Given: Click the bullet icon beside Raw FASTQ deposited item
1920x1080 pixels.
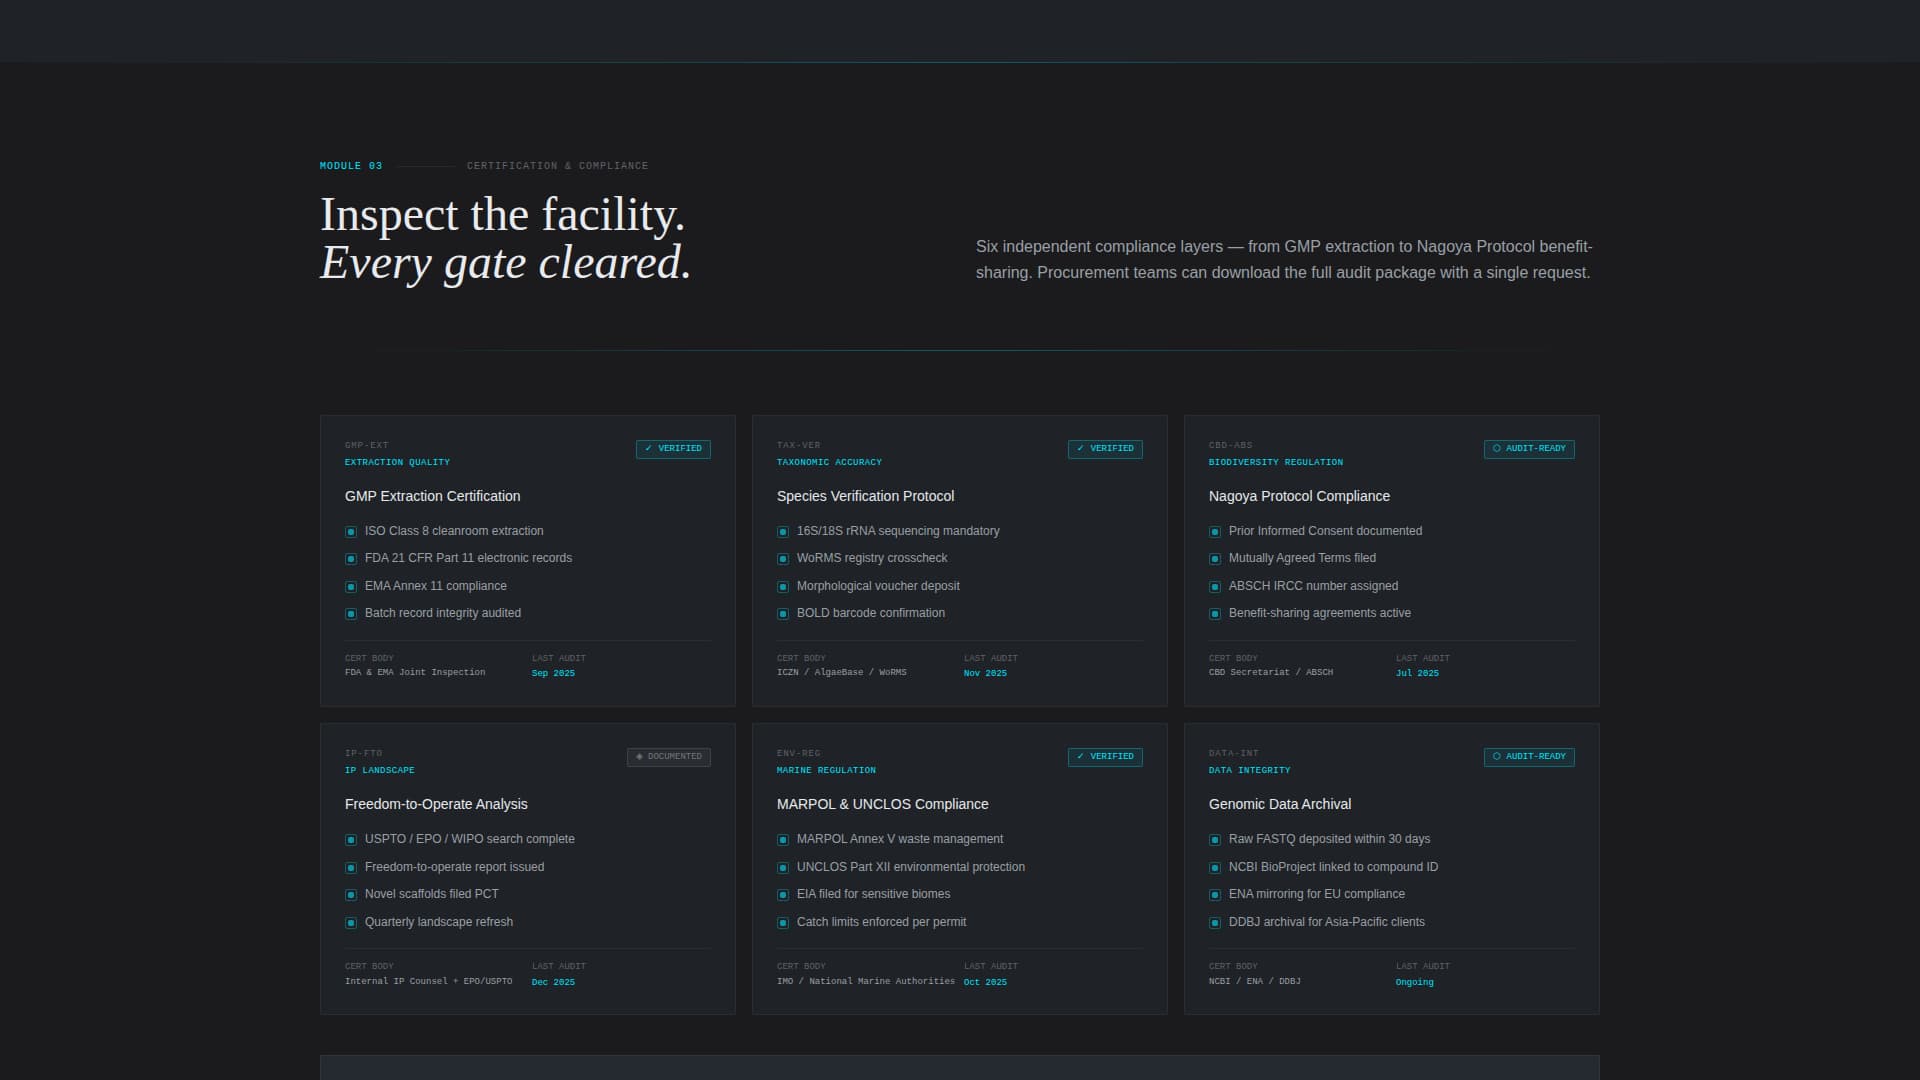Looking at the screenshot, I should pos(1215,839).
